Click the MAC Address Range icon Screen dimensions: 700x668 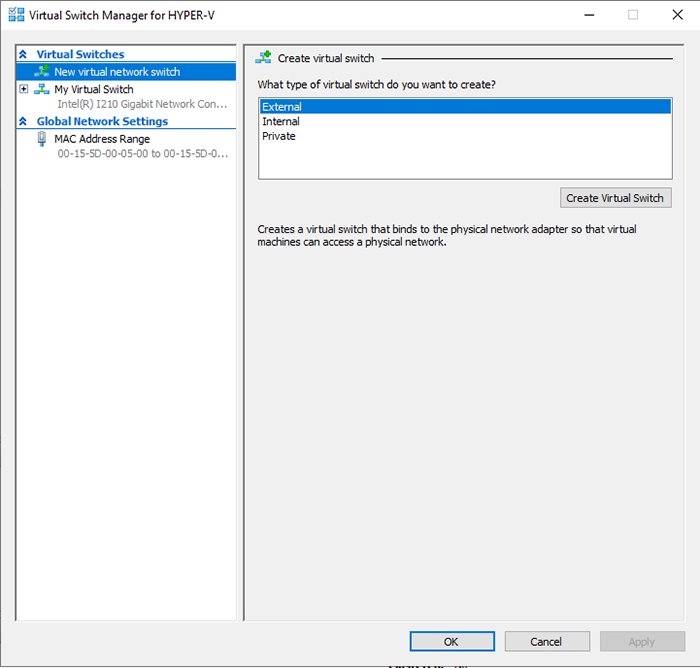point(42,139)
